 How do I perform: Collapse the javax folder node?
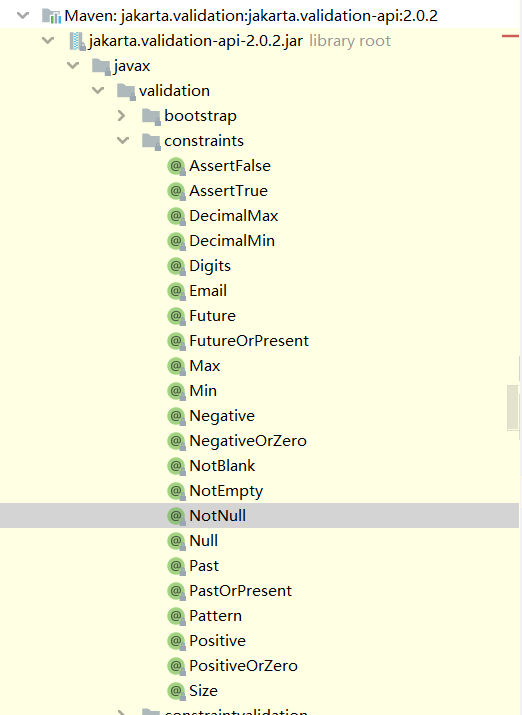click(x=73, y=66)
